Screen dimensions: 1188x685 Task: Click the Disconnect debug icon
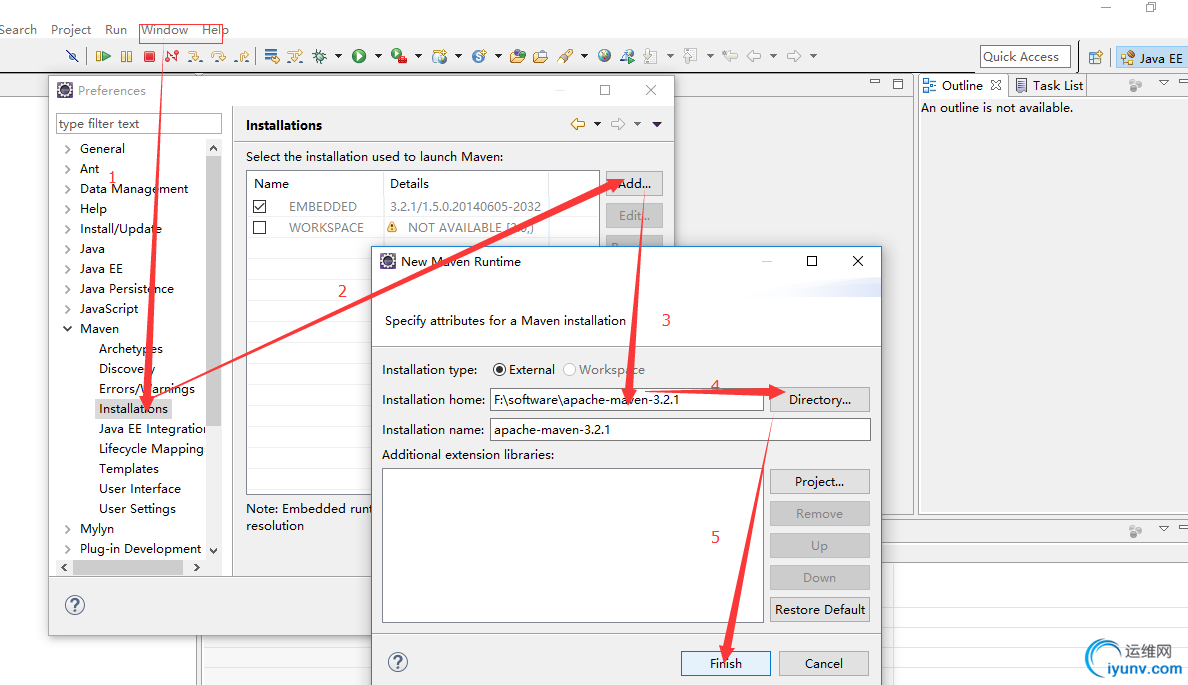[x=172, y=56]
